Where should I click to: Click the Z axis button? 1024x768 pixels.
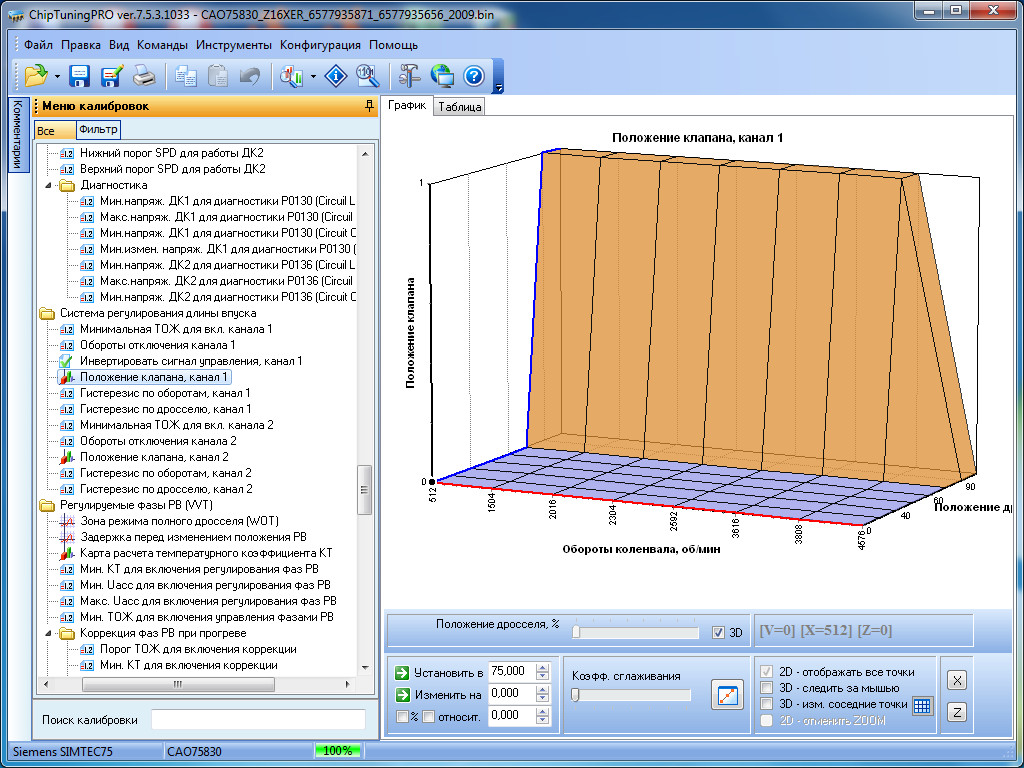956,712
